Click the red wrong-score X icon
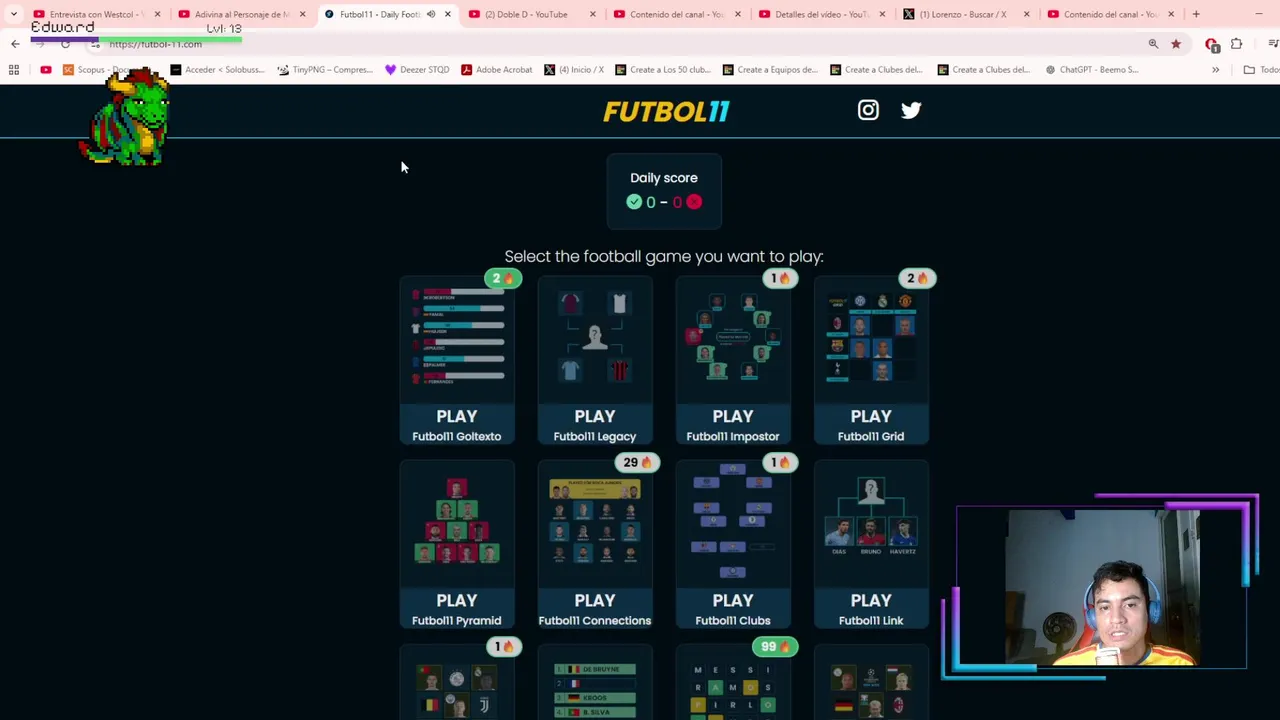This screenshot has width=1280, height=720. [694, 202]
